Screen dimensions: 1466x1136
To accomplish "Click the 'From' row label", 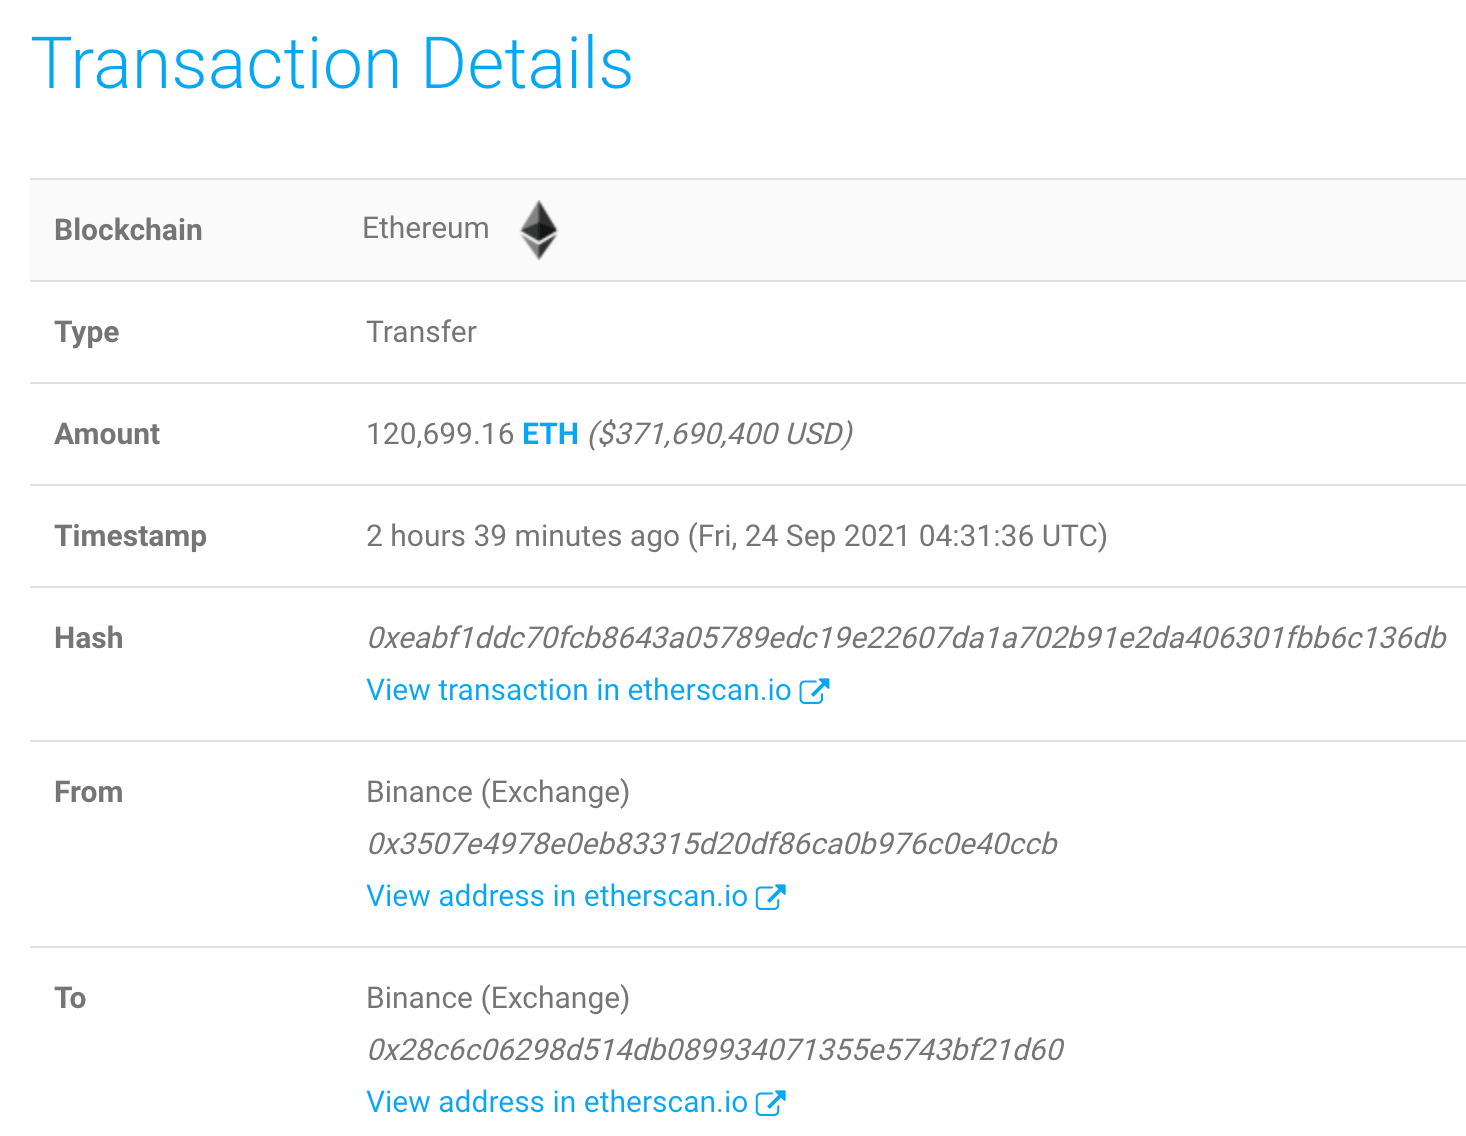I will [88, 791].
